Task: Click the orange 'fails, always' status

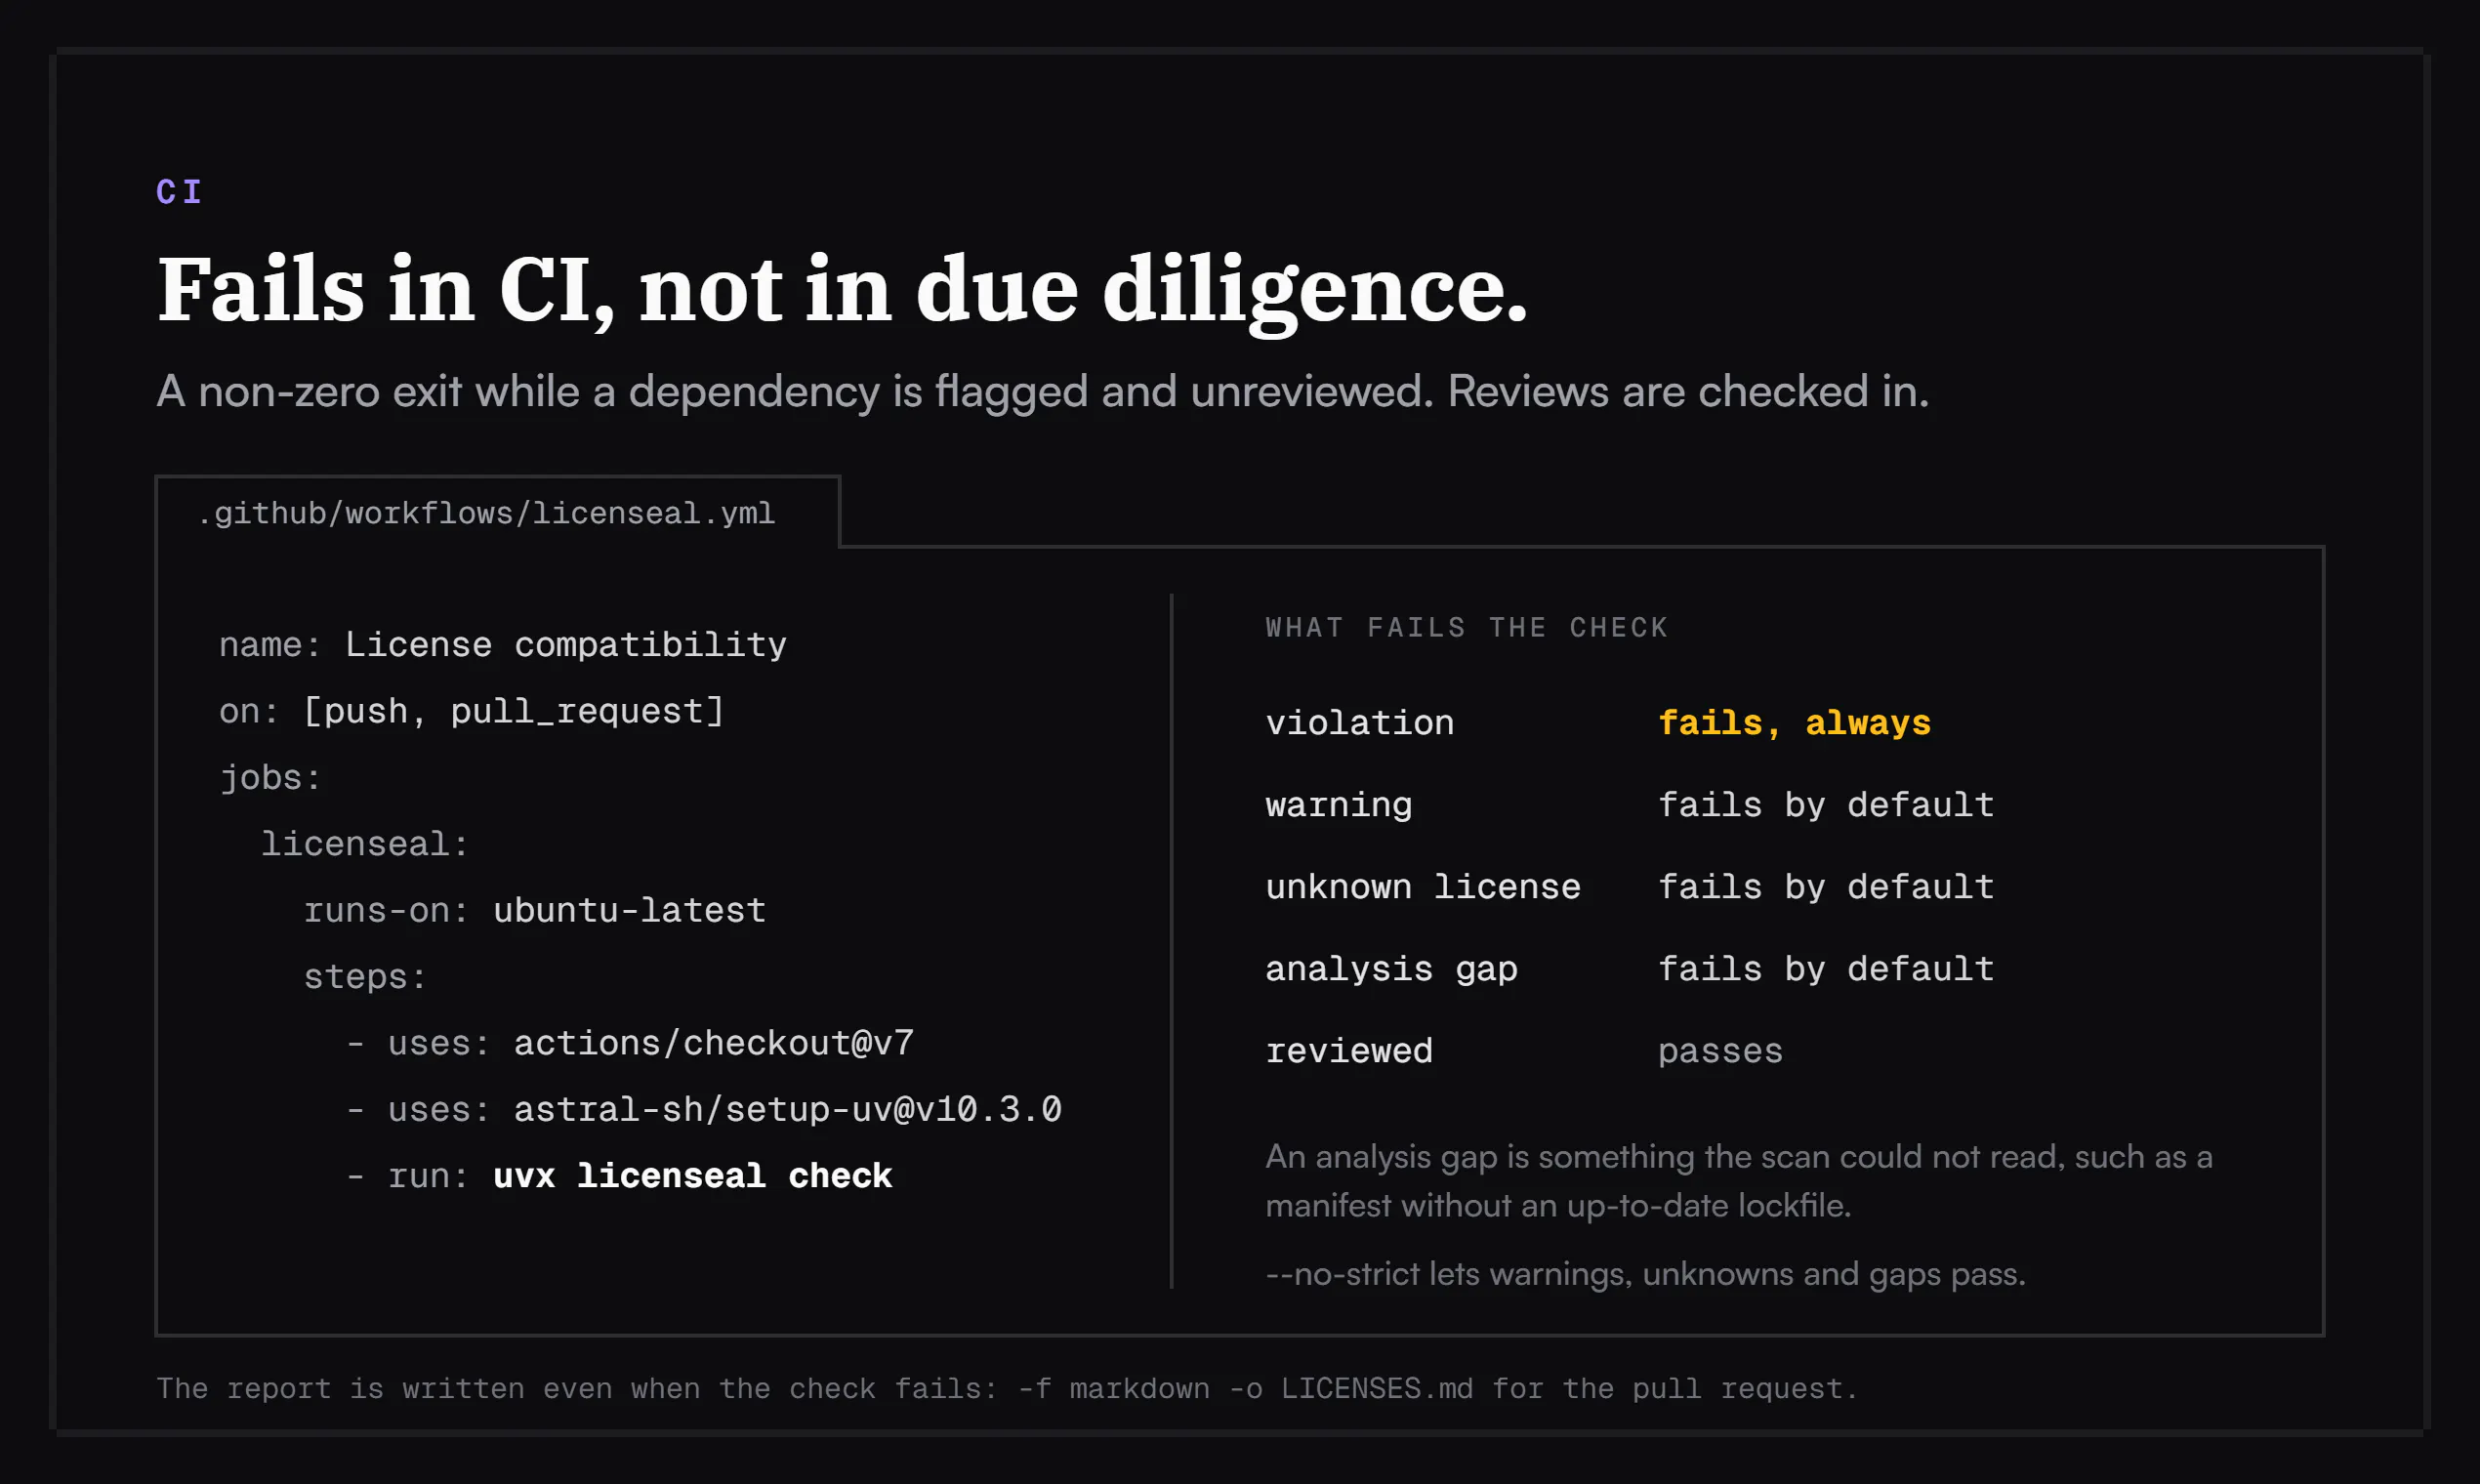Action: click(1794, 722)
